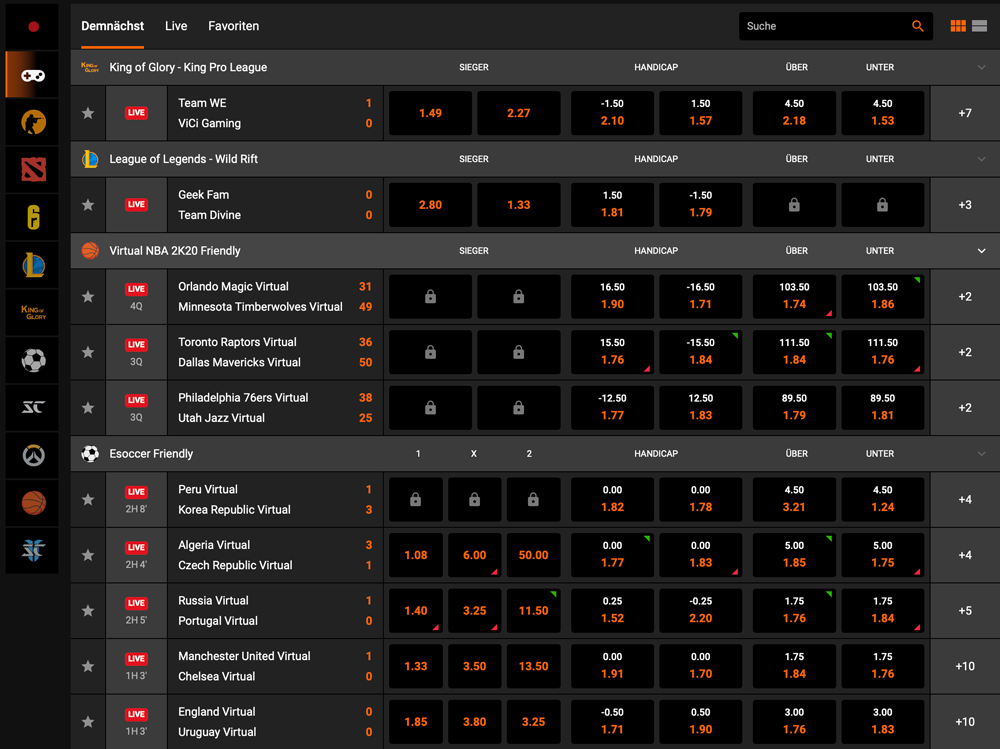Click Virtual NBA 2K20 basketball header icon
Viewport: 1000px width, 749px height.
point(90,251)
